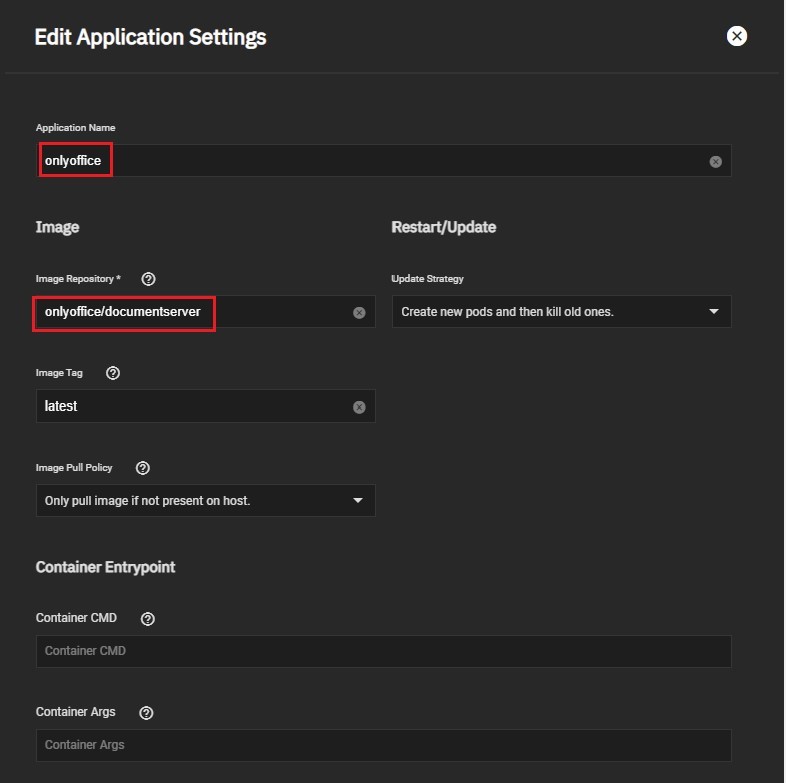This screenshot has height=783, width=786.
Task: Click the Application Name label
Action: pos(75,128)
